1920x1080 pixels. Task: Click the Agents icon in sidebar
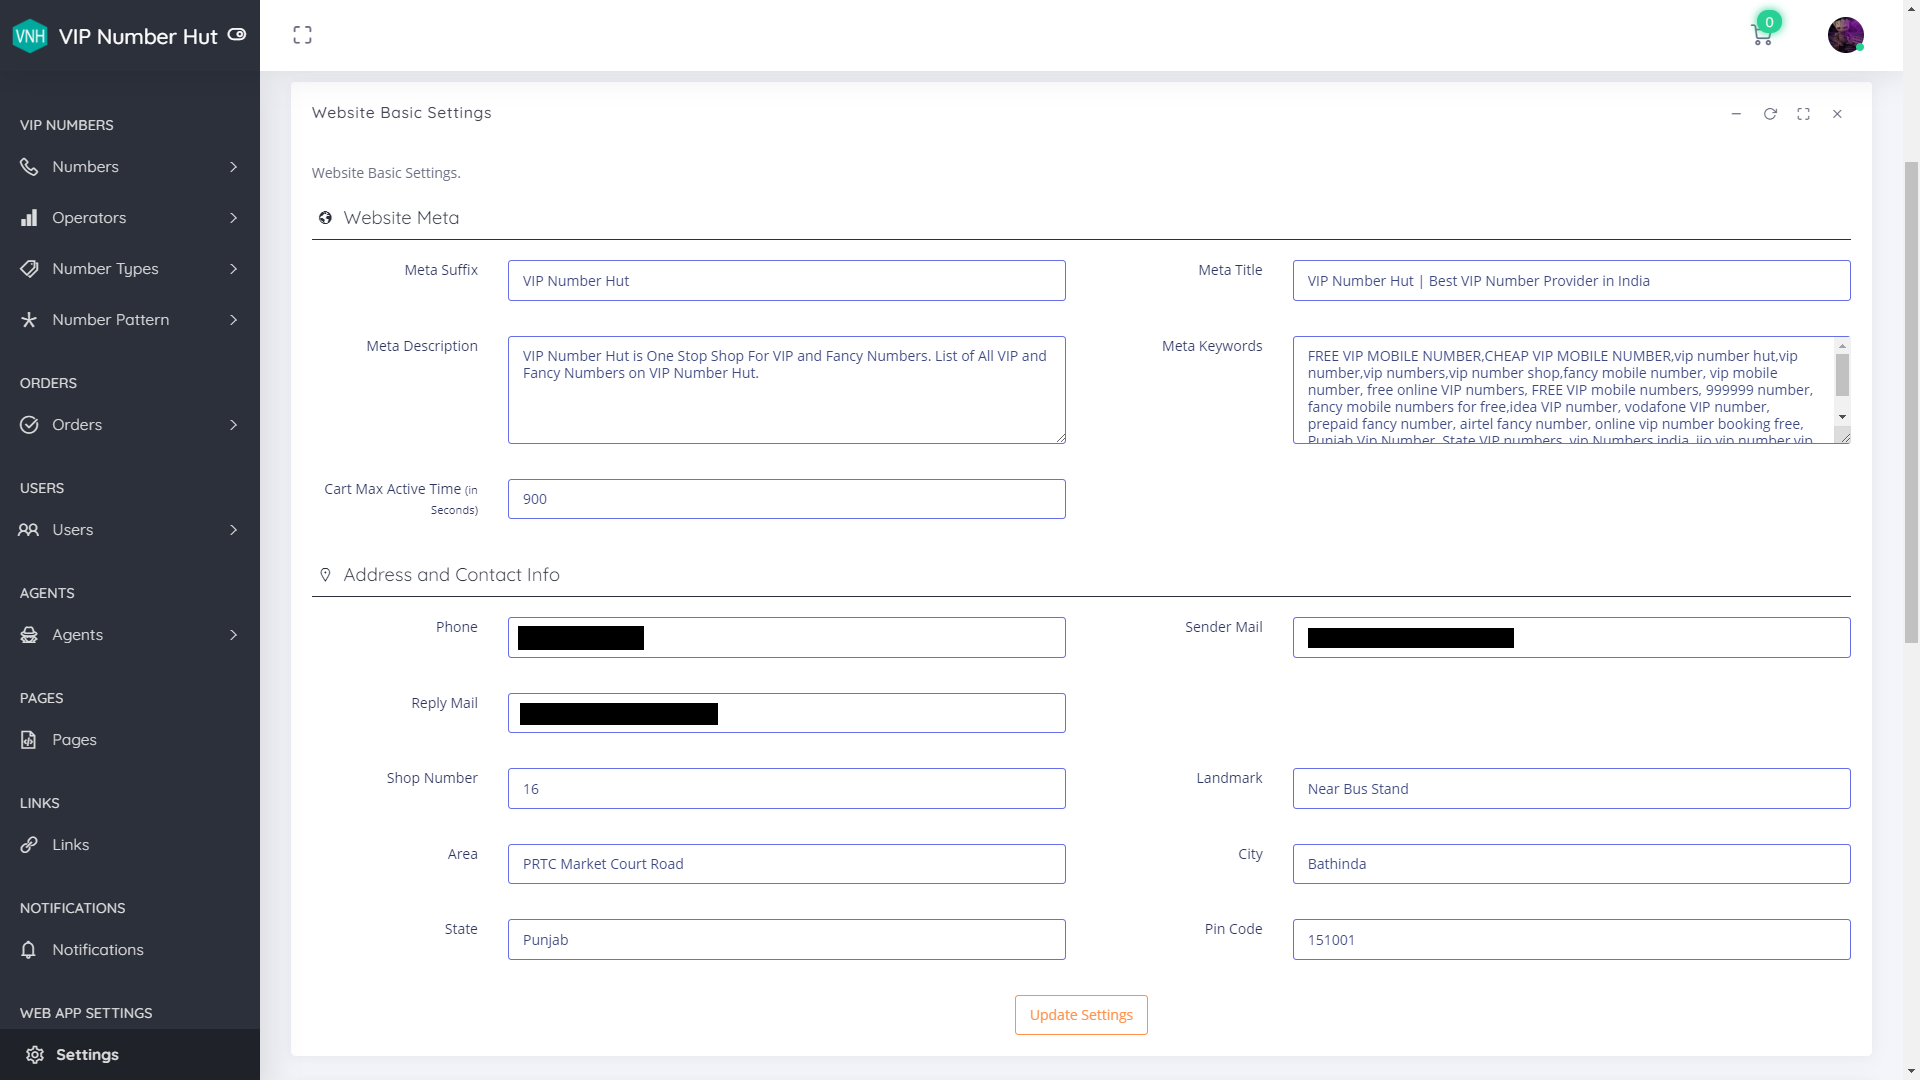tap(29, 635)
